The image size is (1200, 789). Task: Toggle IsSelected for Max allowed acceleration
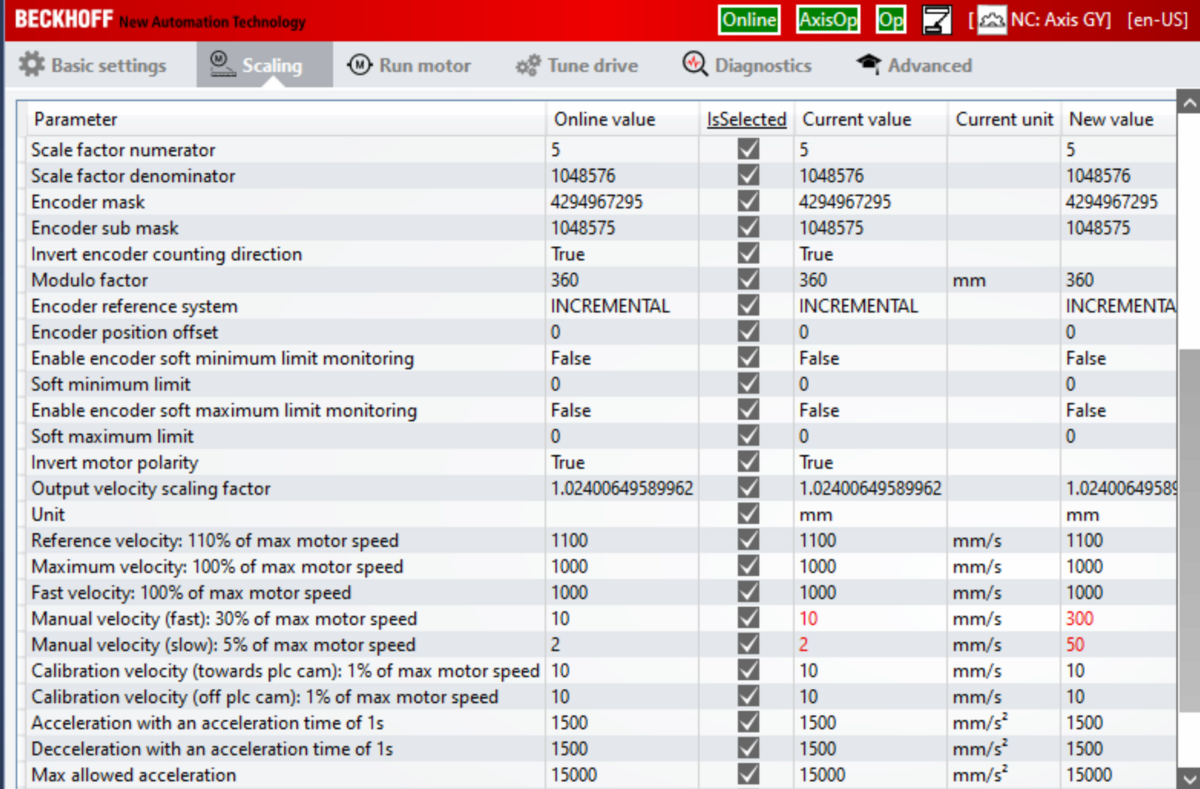coord(748,775)
